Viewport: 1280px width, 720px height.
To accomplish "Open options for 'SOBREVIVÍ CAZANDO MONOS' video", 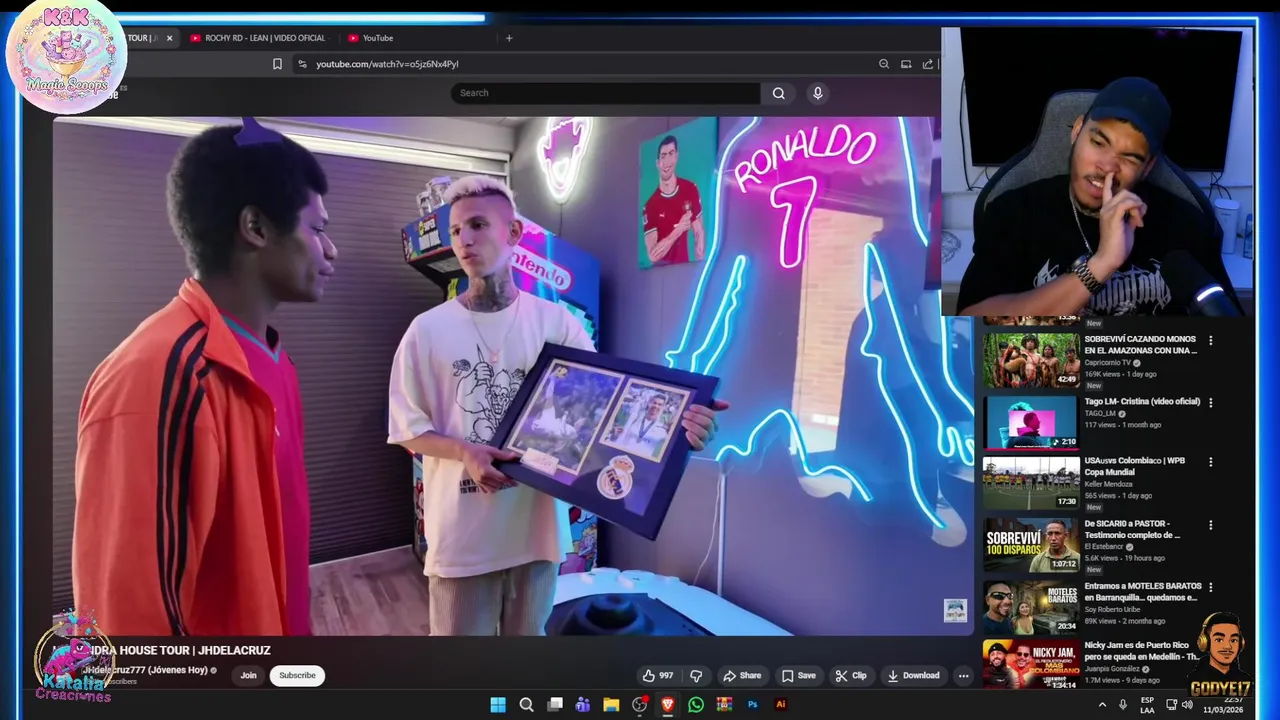I will click(1211, 340).
